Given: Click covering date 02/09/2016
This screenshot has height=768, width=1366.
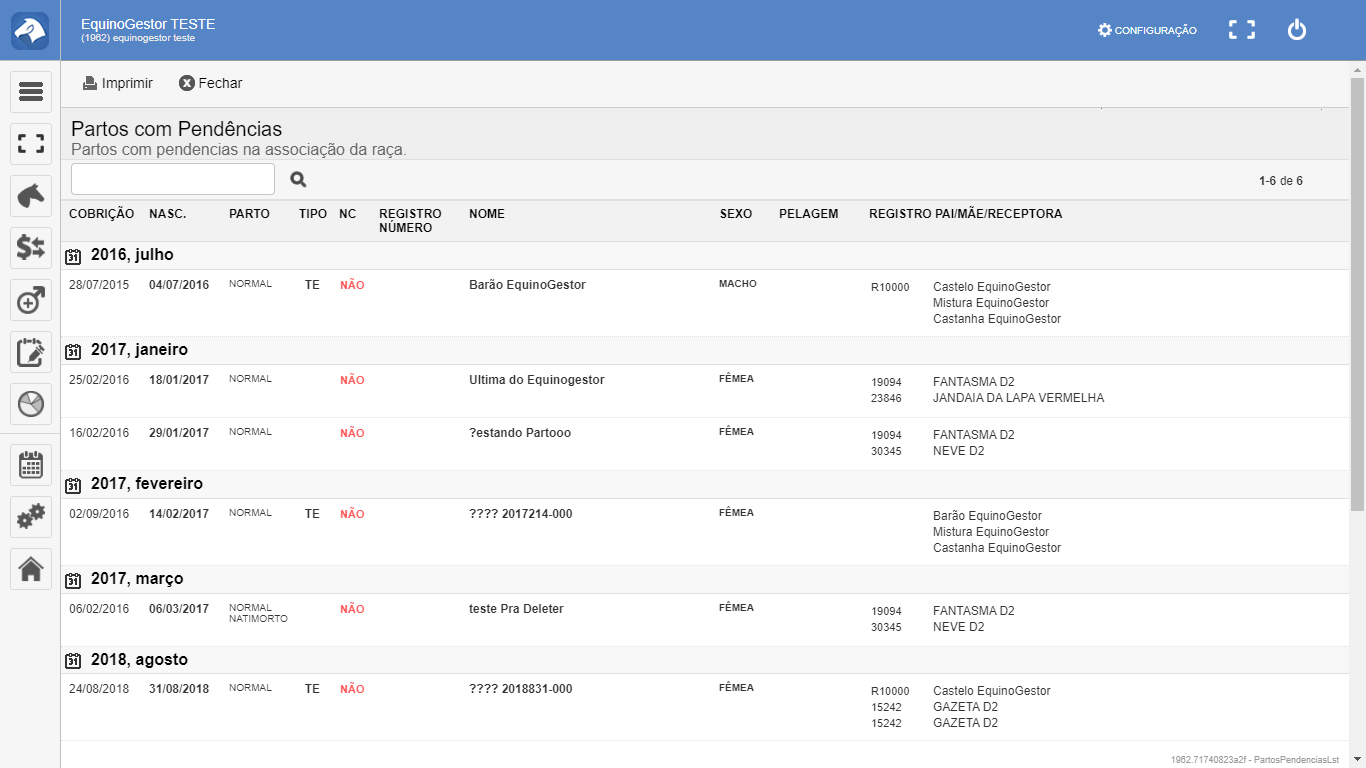Looking at the screenshot, I should pos(99,514).
